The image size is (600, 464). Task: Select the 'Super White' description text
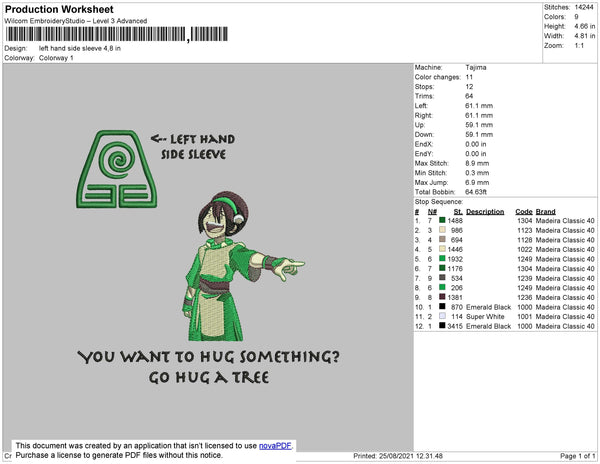click(485, 317)
